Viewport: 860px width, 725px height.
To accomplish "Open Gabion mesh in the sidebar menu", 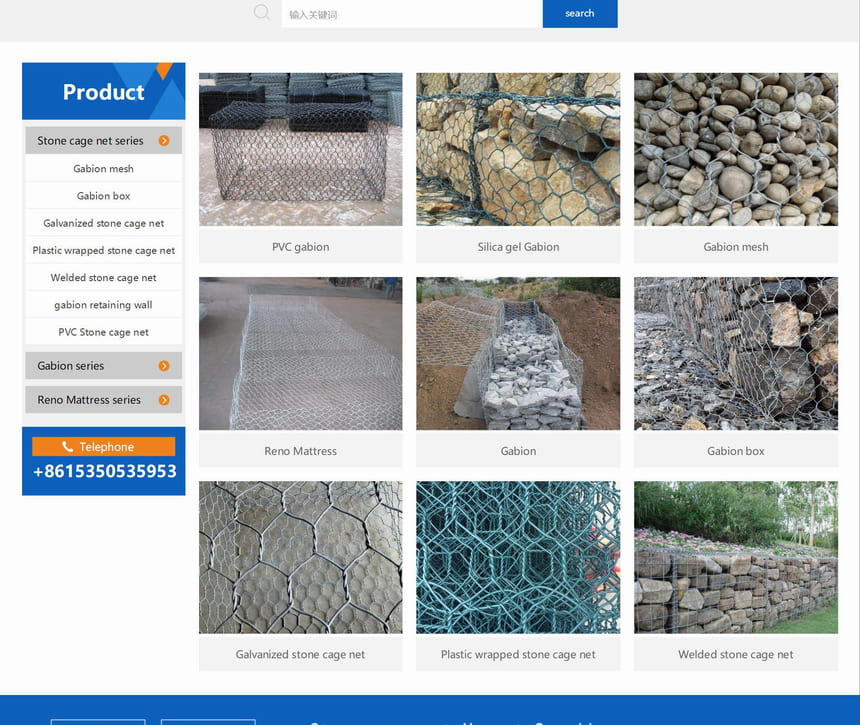I will pos(103,169).
